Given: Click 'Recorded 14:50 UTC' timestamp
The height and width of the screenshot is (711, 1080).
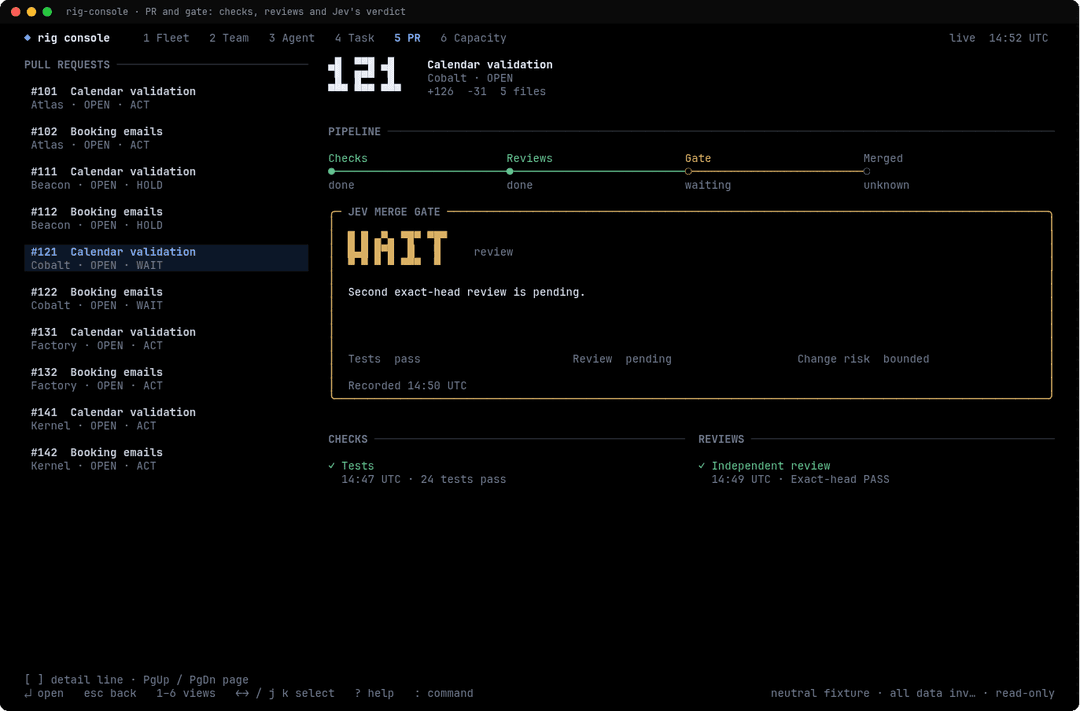Looking at the screenshot, I should [x=407, y=386].
